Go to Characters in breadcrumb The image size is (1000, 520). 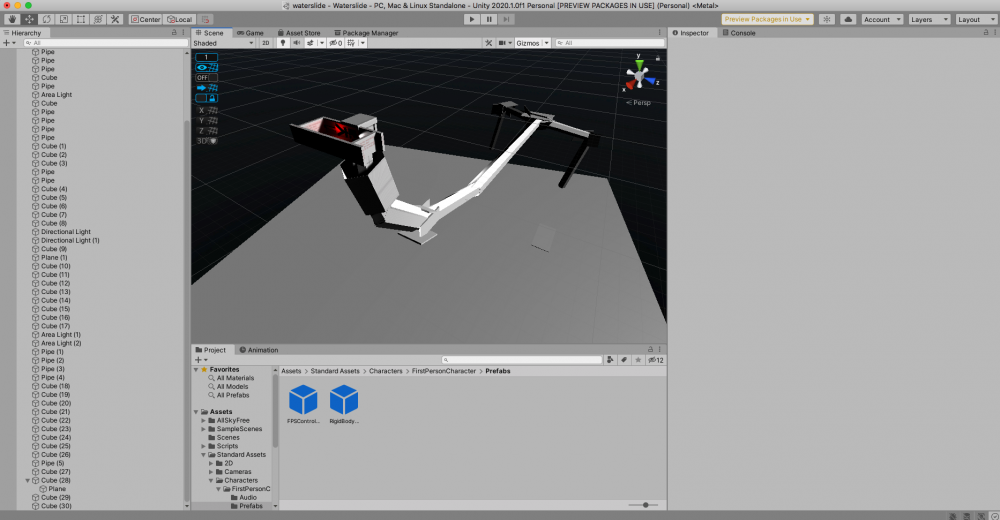pyautogui.click(x=386, y=371)
